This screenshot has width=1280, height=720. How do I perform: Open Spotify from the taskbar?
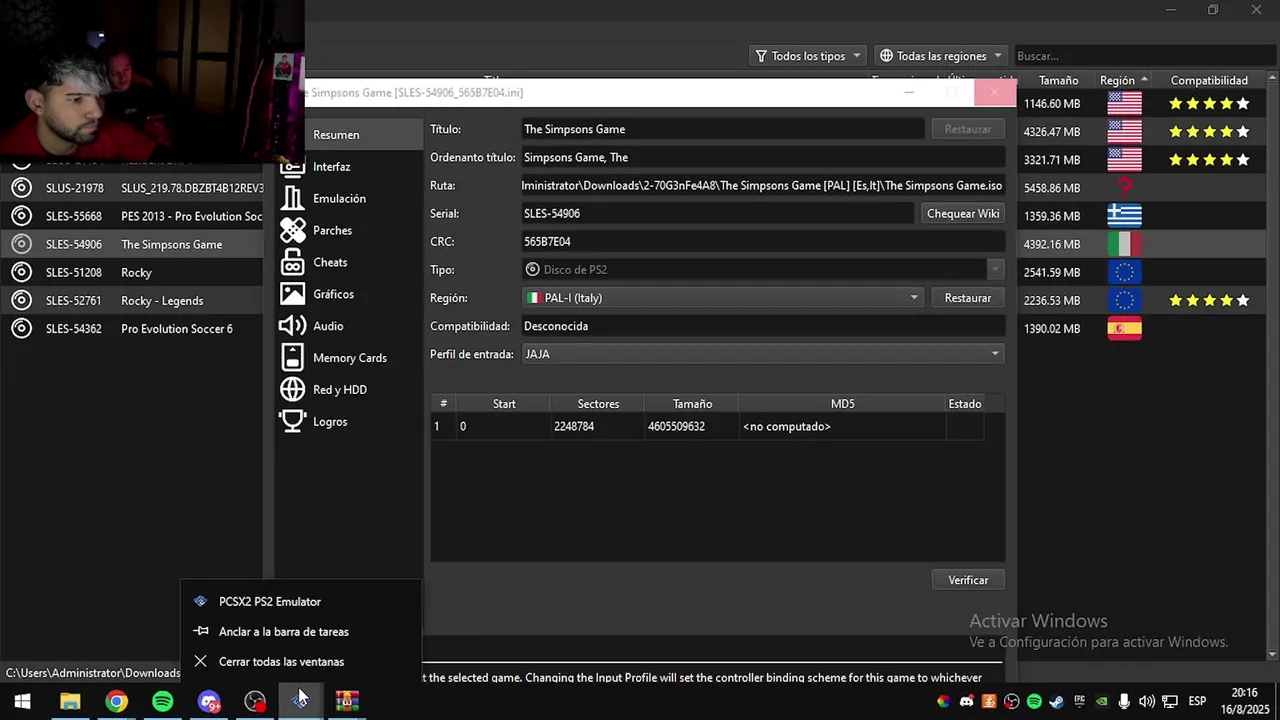point(162,701)
